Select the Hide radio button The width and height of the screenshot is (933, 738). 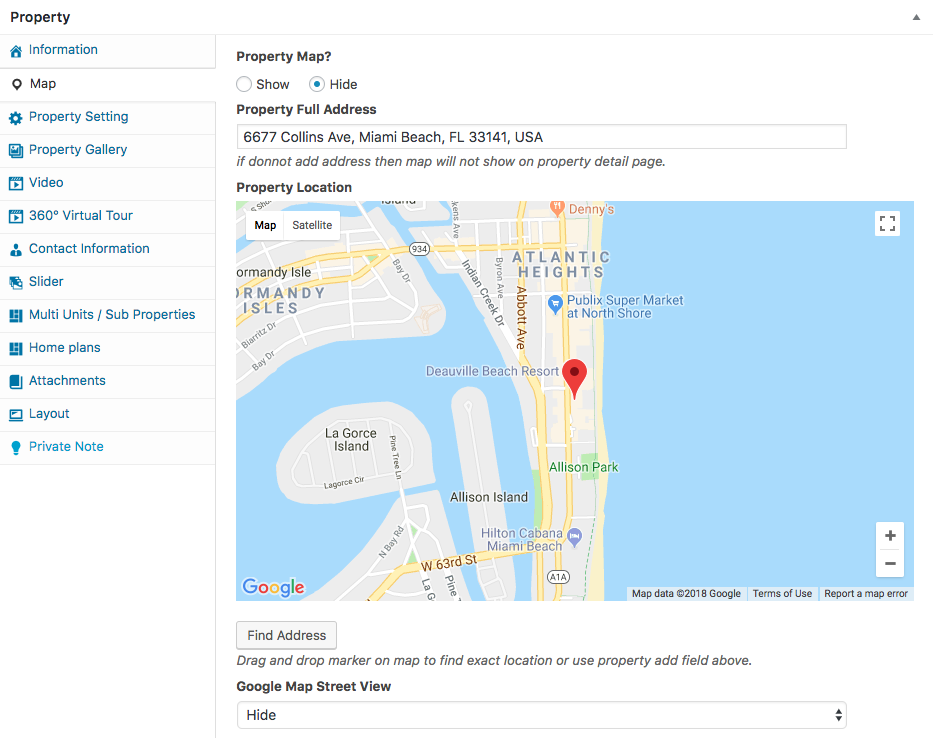pyautogui.click(x=317, y=85)
